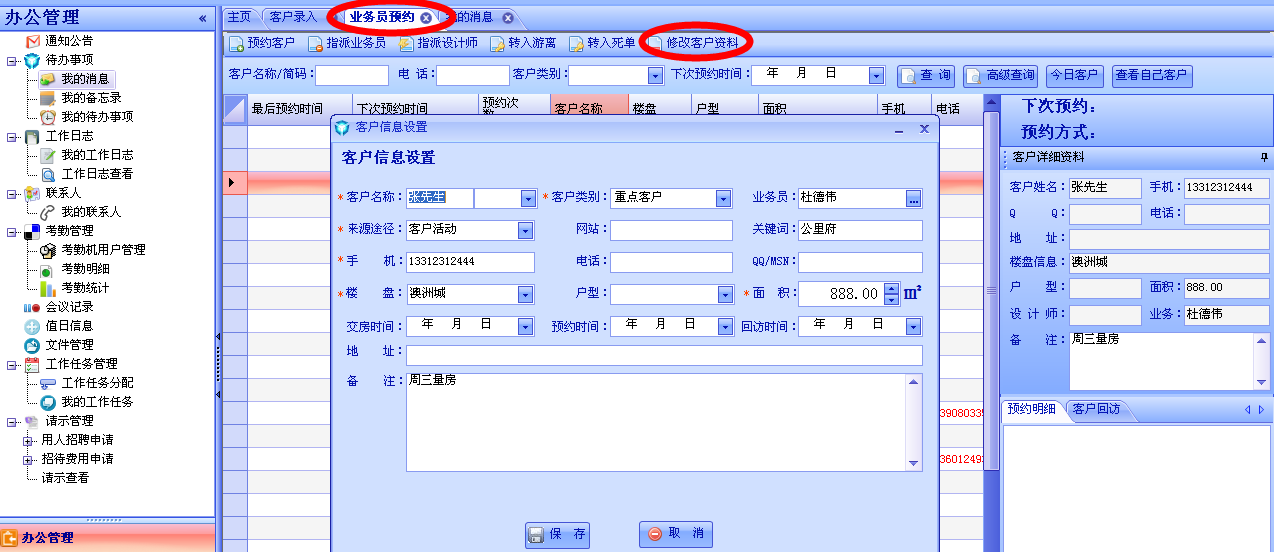The image size is (1274, 552).
Task: Click the 地址 field in dialog
Action: (x=664, y=355)
